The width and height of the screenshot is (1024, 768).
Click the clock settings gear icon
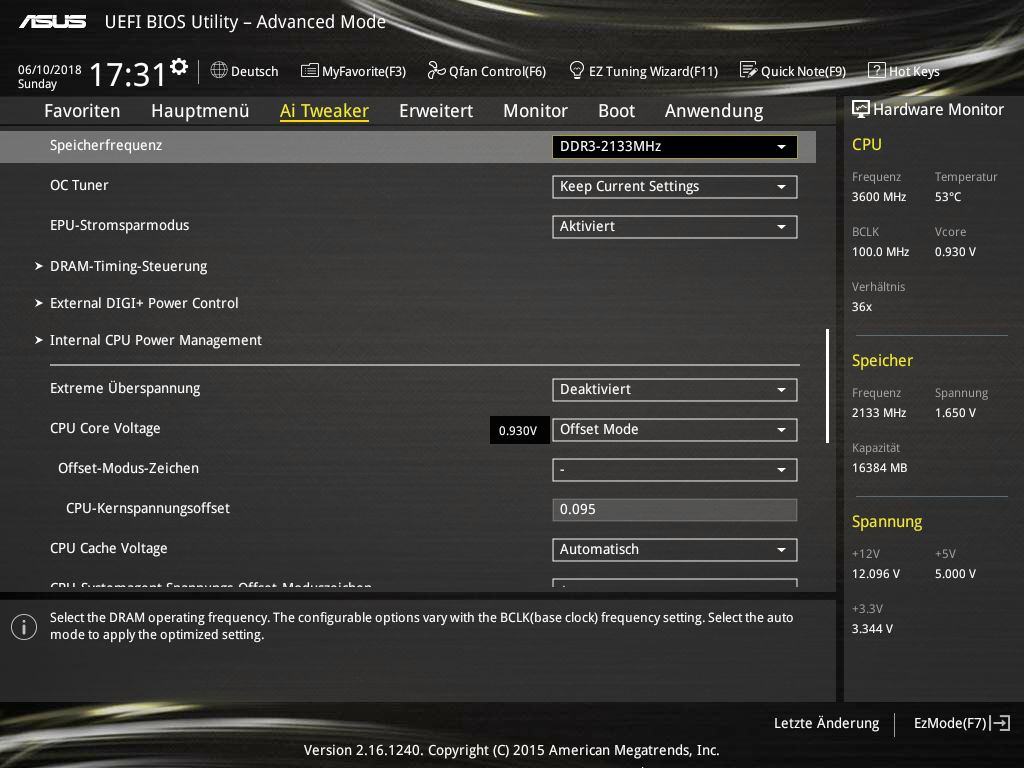click(x=179, y=66)
